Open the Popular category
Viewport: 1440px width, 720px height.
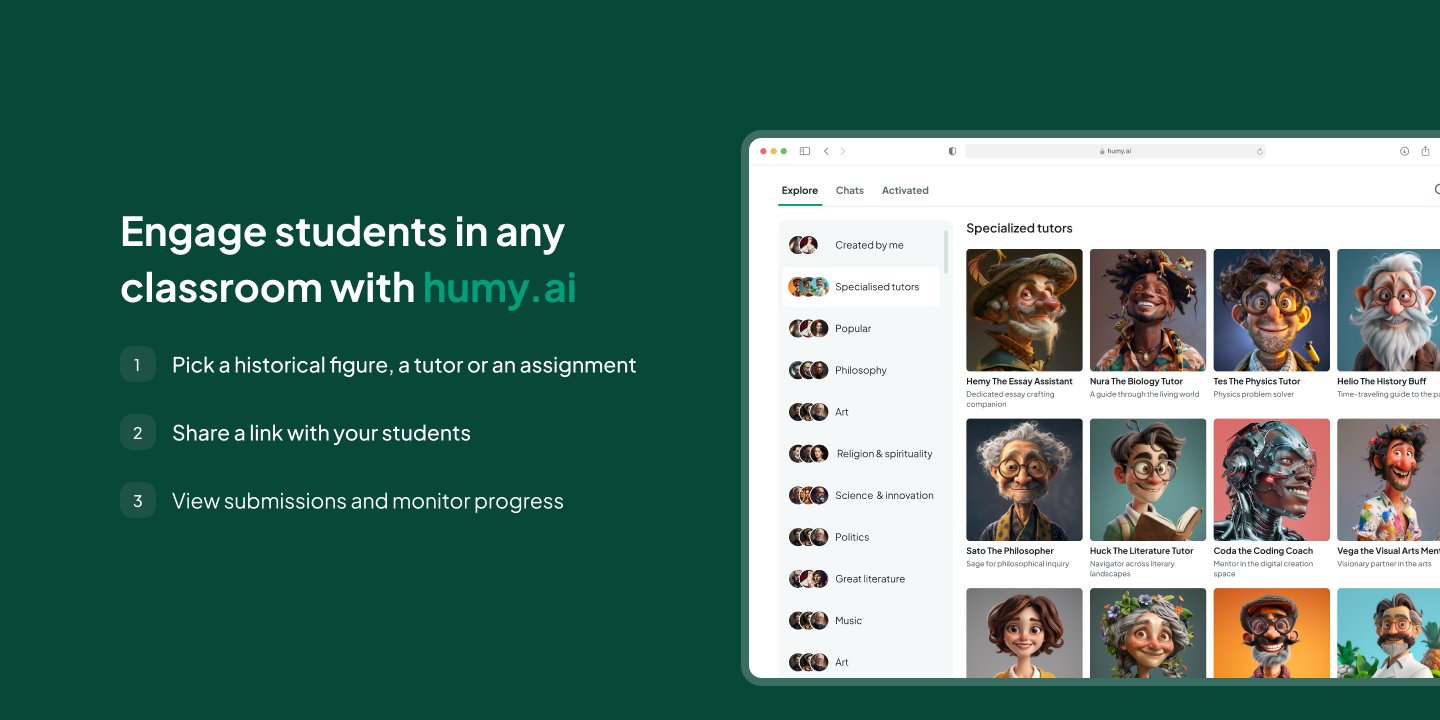point(863,328)
